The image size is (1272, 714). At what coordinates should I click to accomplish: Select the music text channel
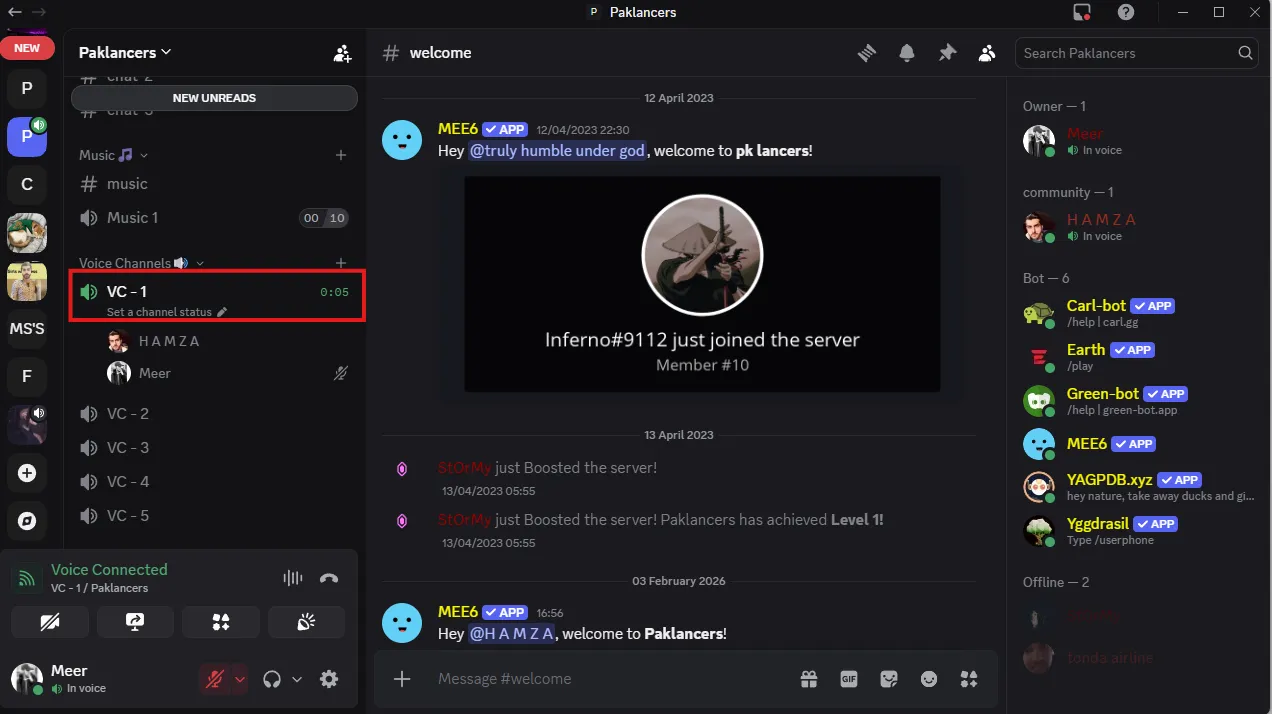(127, 184)
